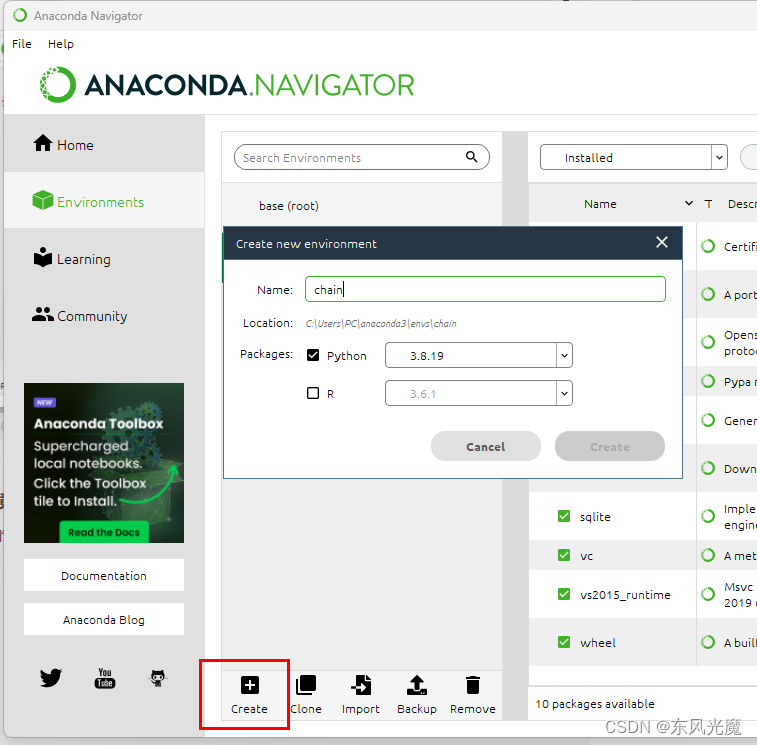Click the status circle in vs2015_runtime row
Image resolution: width=757 pixels, height=745 pixels.
click(708, 594)
